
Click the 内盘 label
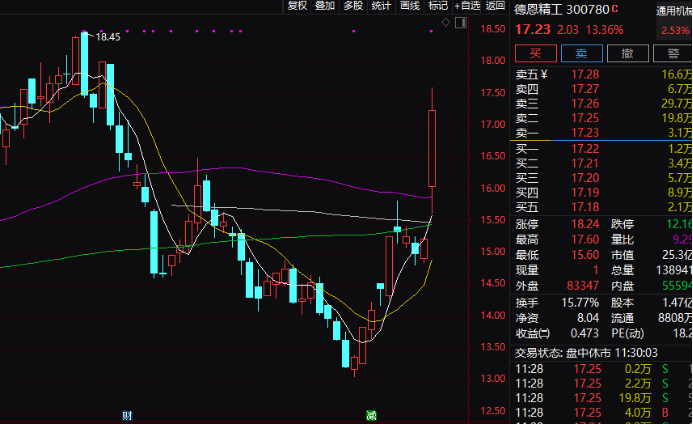point(622,286)
